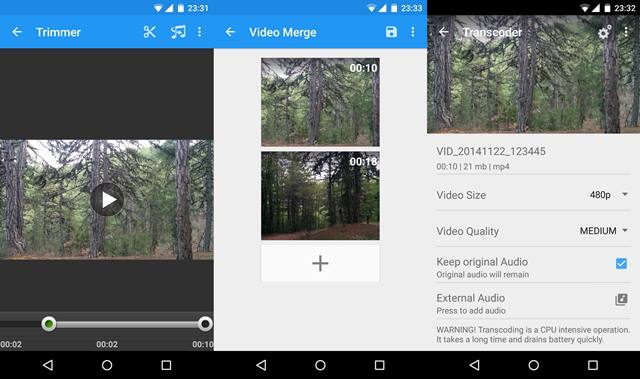
Task: Go back from the Video Merge screen
Action: pyautogui.click(x=231, y=32)
